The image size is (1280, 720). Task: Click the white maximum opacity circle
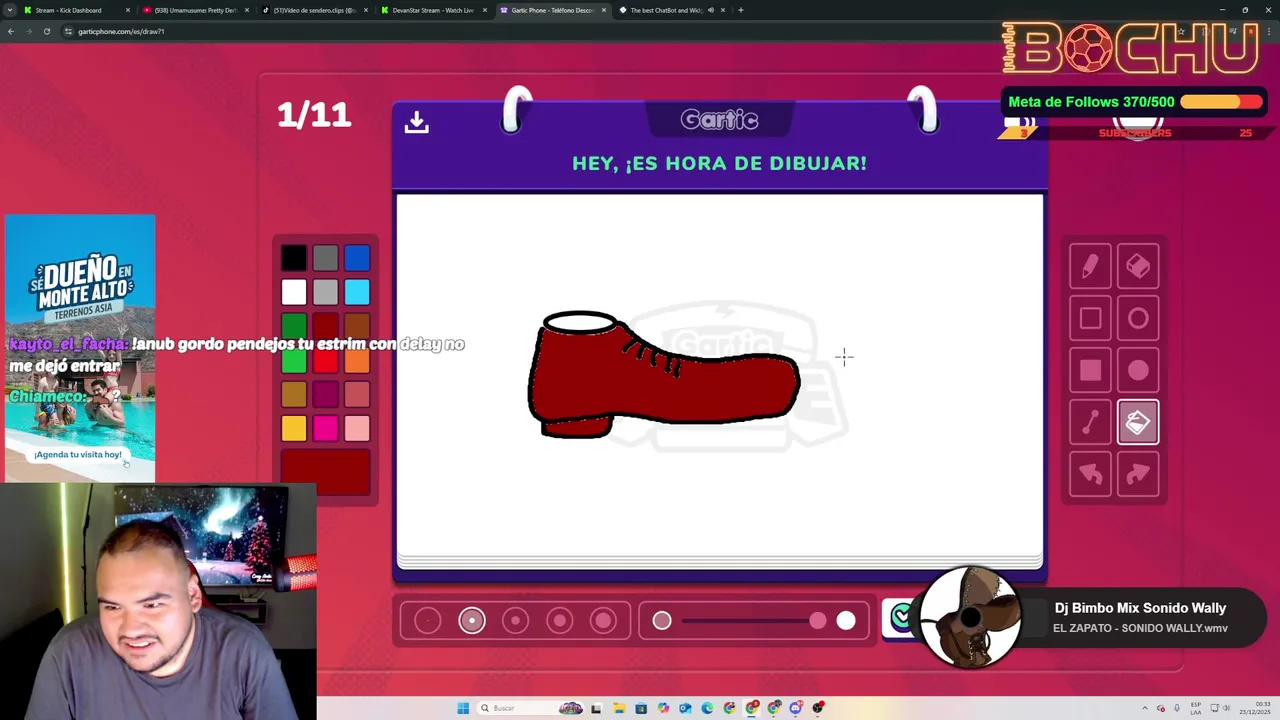(x=846, y=621)
